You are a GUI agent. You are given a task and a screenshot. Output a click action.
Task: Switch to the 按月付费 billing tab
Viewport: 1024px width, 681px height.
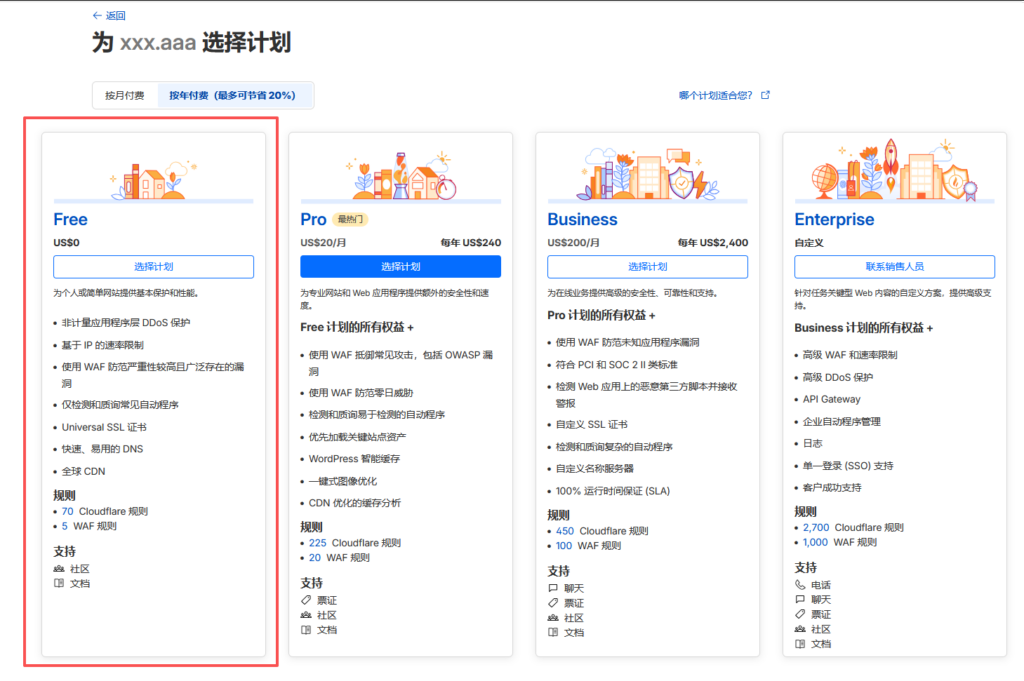click(124, 95)
